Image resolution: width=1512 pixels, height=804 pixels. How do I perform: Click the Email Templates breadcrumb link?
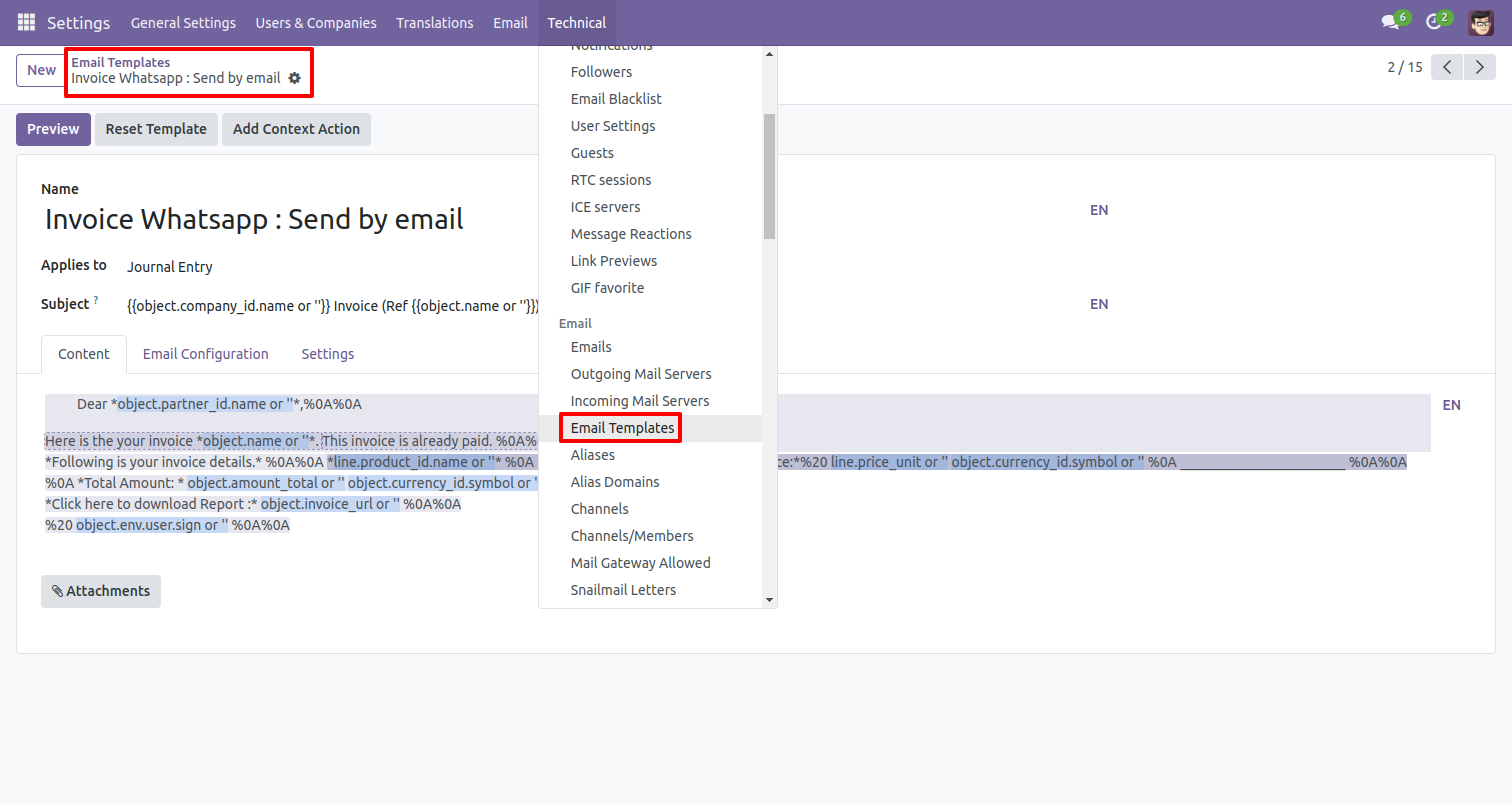[x=120, y=62]
